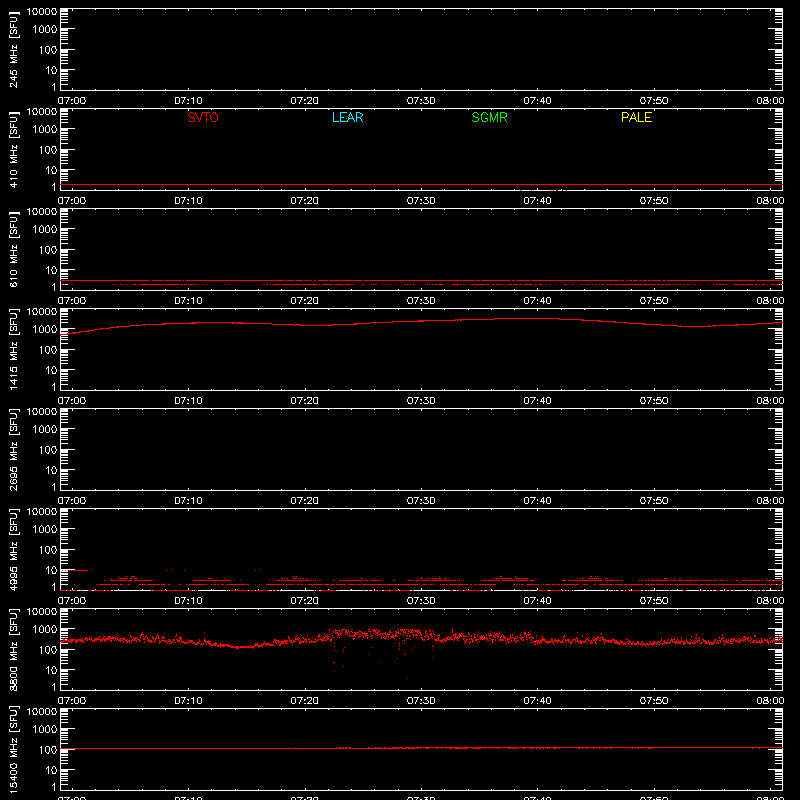Click 07:20 tick label under 2695 MHz panel
The width and height of the screenshot is (800, 800).
305,501
